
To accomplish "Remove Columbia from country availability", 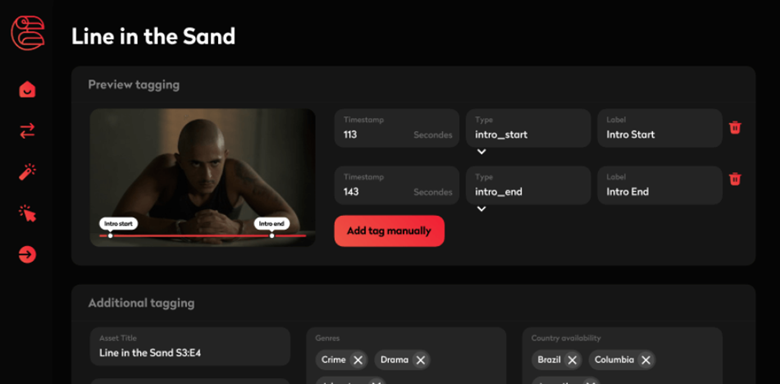I will [x=646, y=360].
